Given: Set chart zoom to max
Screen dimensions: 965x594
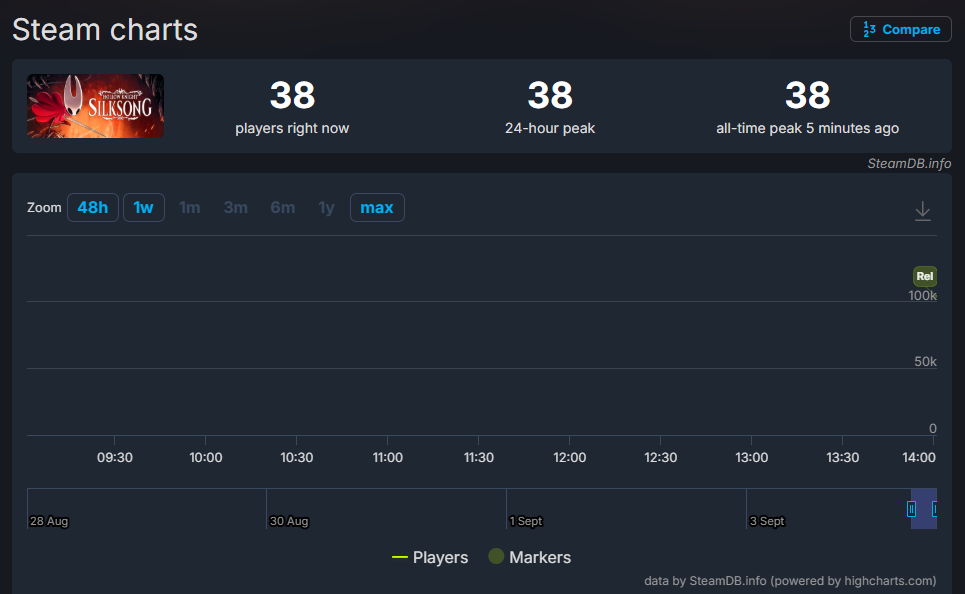Looking at the screenshot, I should click(377, 207).
